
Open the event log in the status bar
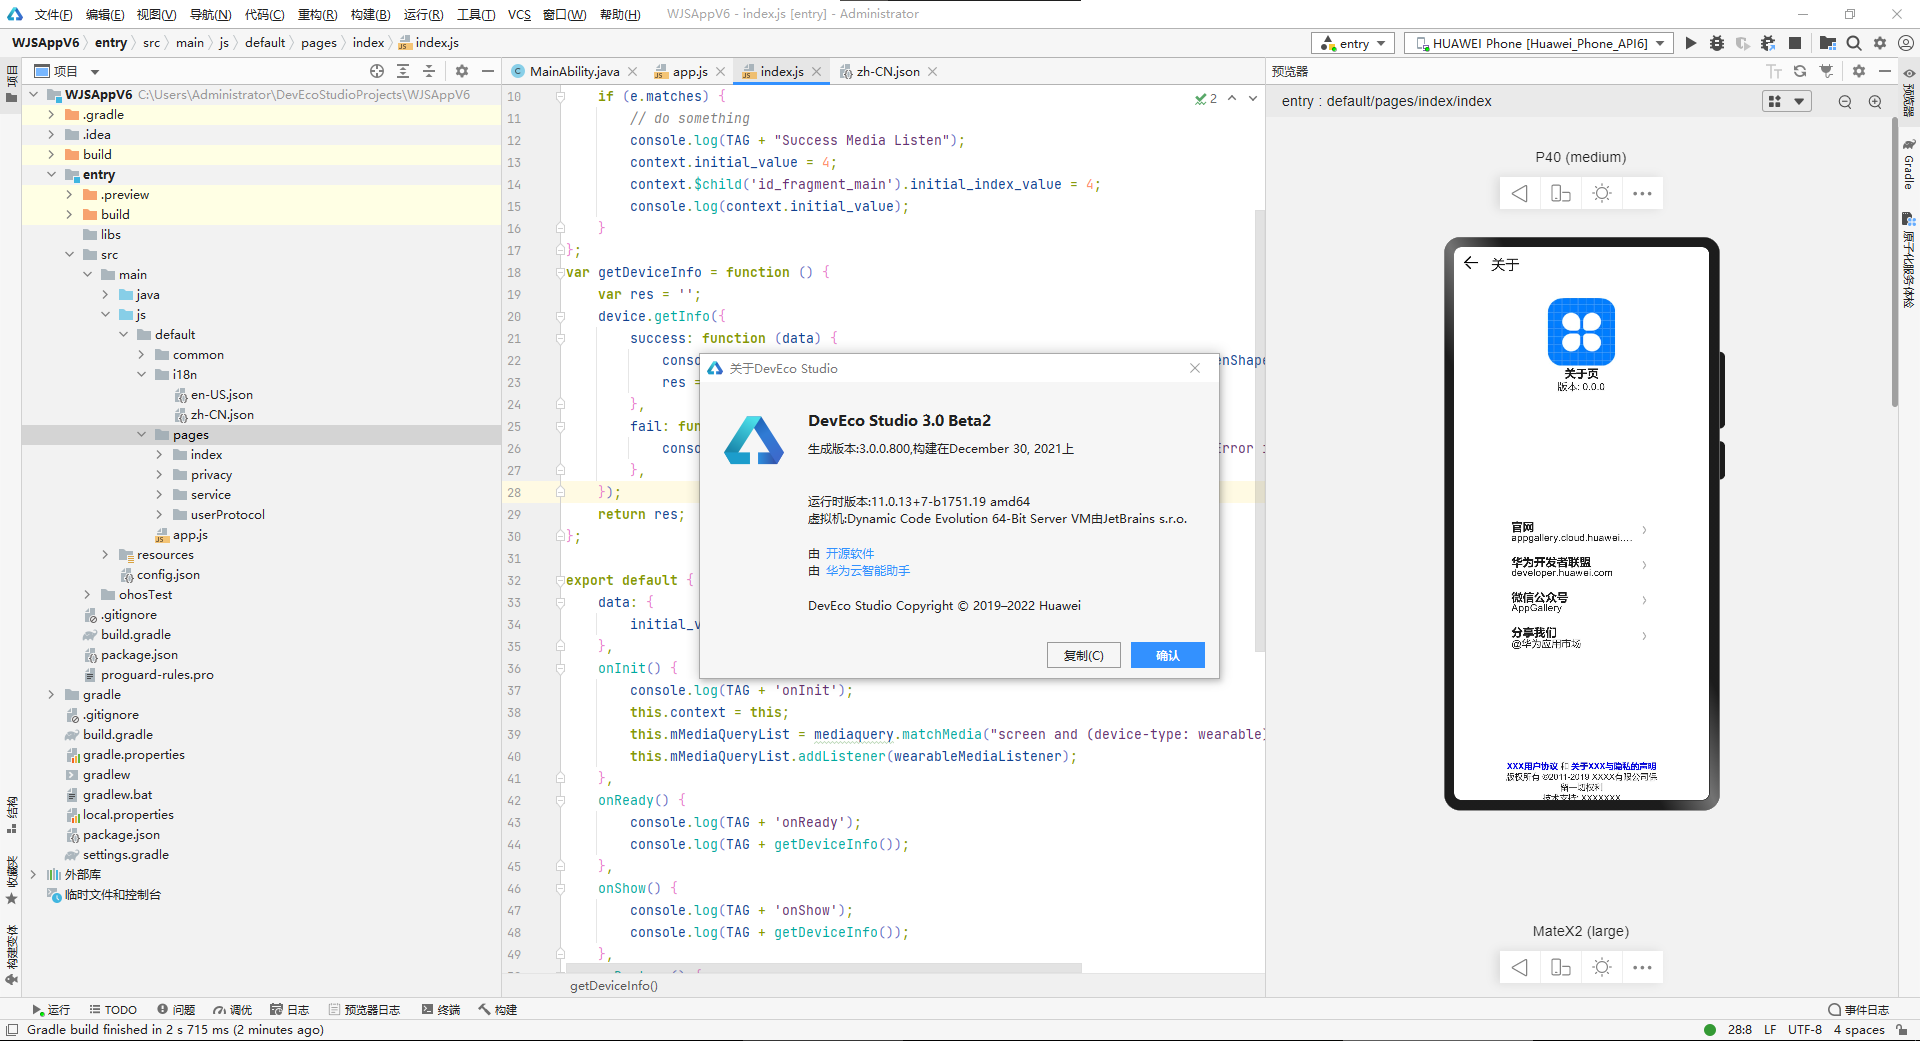[1859, 1010]
